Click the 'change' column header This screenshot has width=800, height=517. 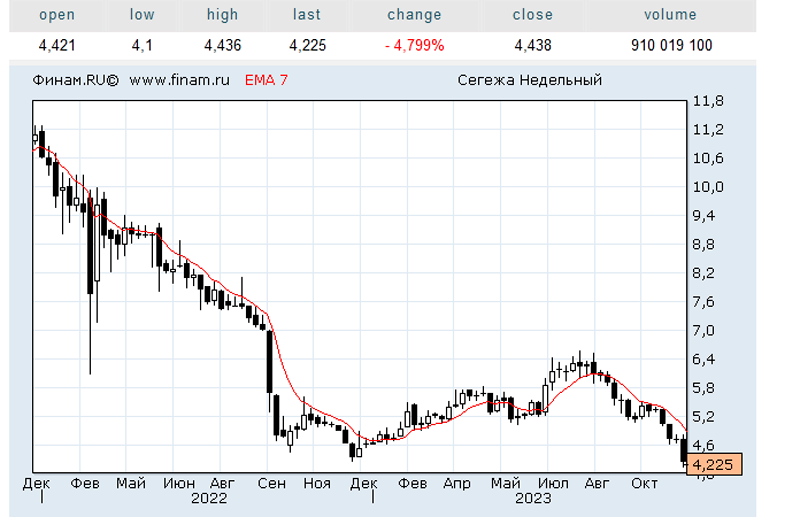[414, 15]
